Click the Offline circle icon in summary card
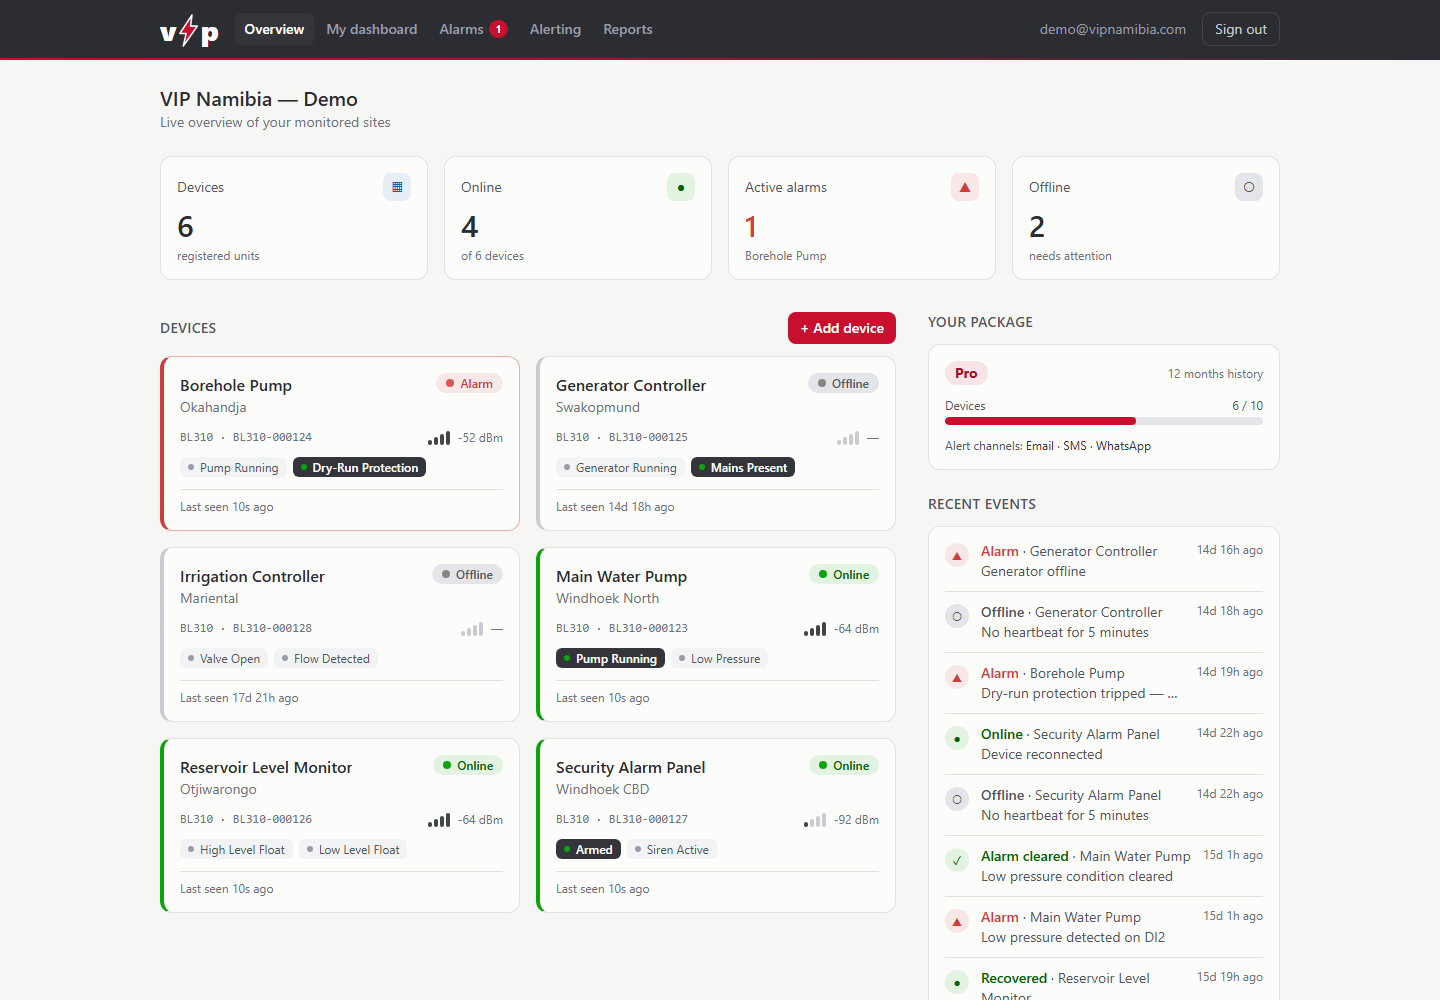The height and width of the screenshot is (1000, 1440). 1249,187
